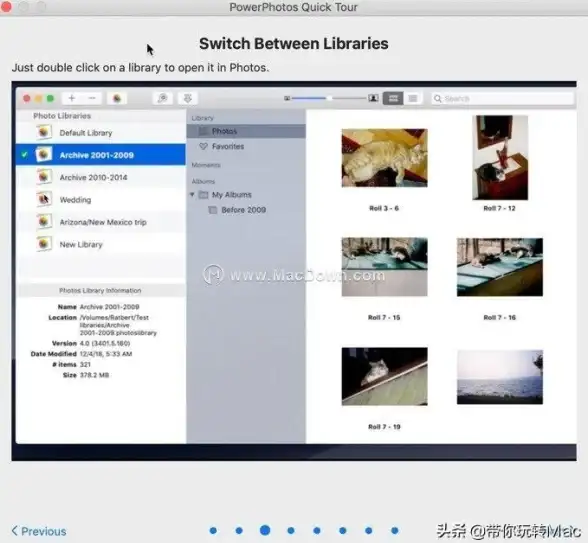Jump to the seventh tour page dot
This screenshot has width=588, height=543.
tap(369, 530)
